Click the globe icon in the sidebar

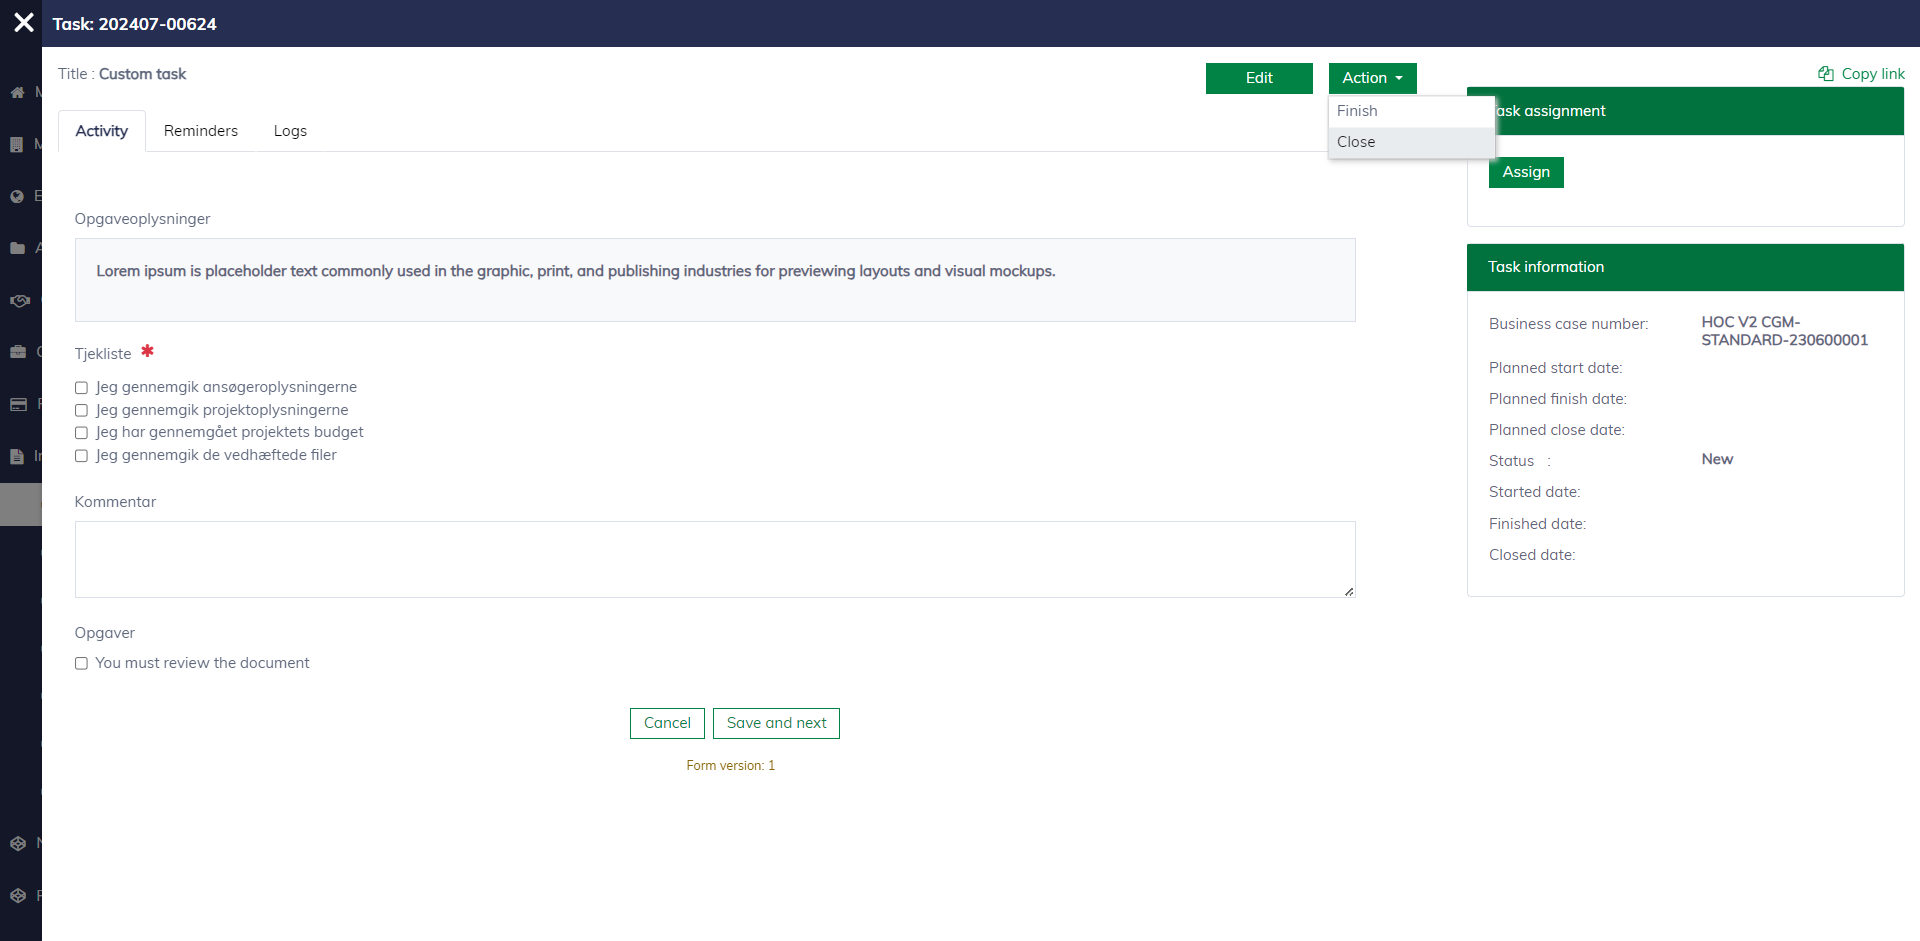click(17, 196)
